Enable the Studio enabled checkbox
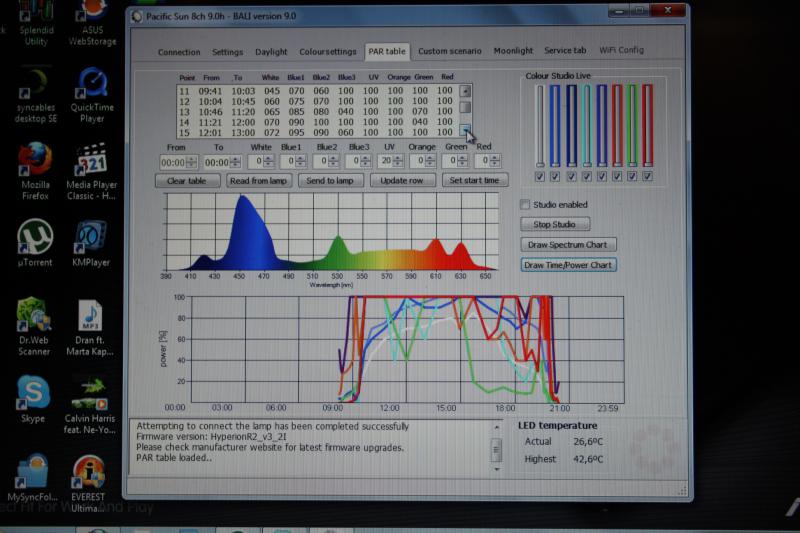This screenshot has height=533, width=800. 526,205
